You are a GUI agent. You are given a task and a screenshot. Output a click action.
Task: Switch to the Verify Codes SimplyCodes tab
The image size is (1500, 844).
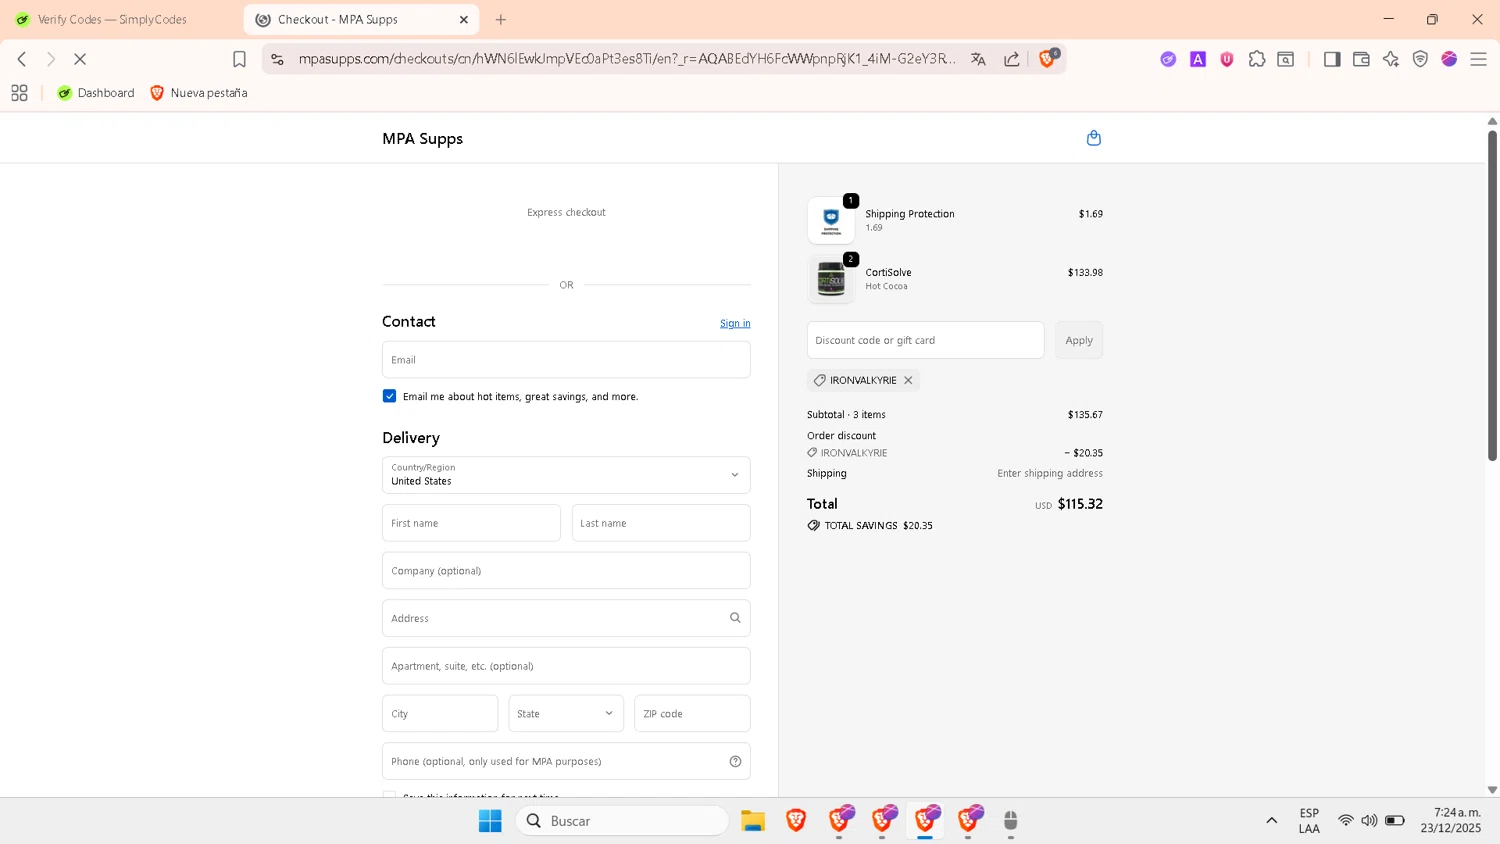pyautogui.click(x=112, y=19)
